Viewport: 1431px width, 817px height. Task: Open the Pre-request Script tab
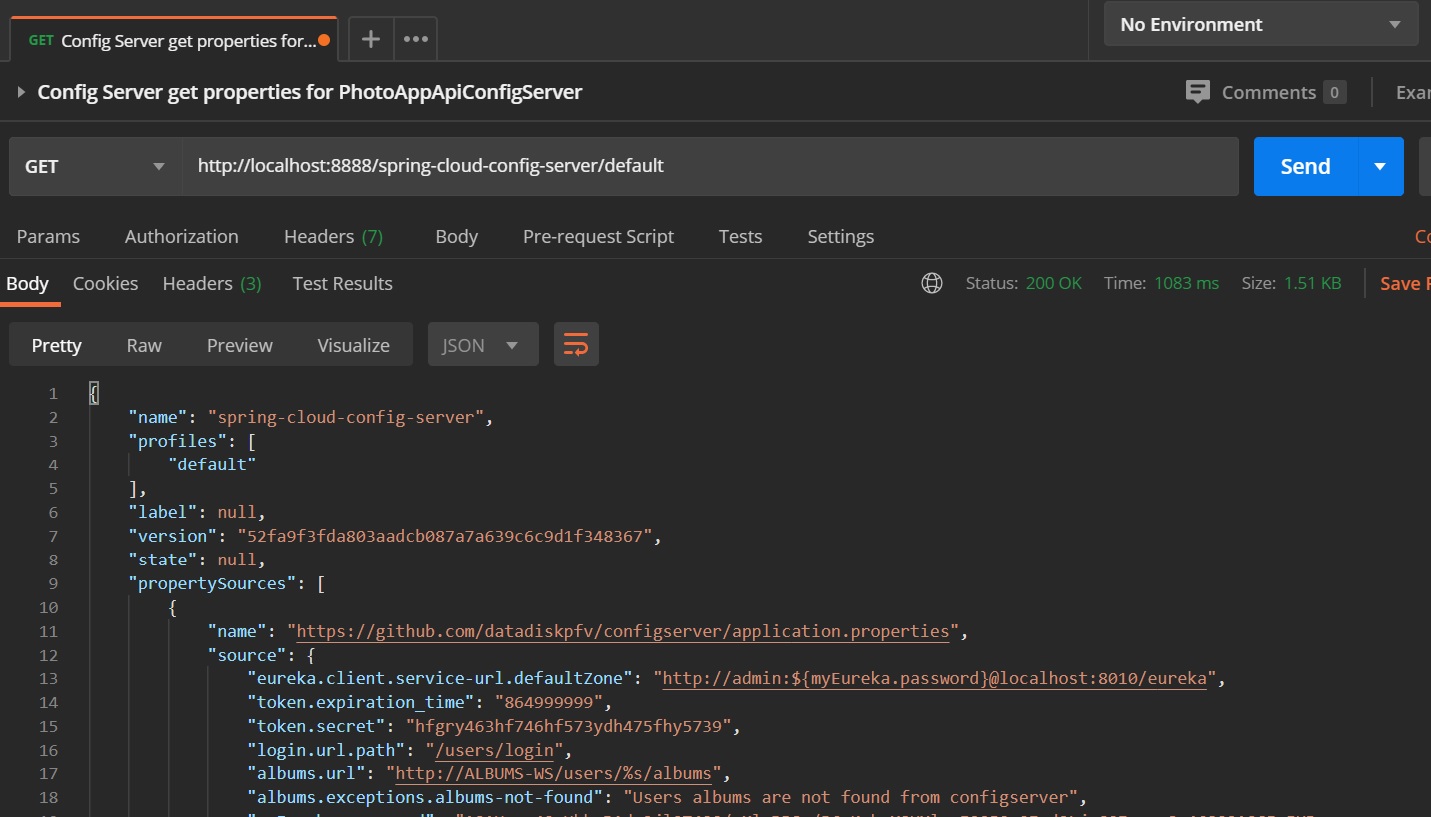tap(598, 237)
